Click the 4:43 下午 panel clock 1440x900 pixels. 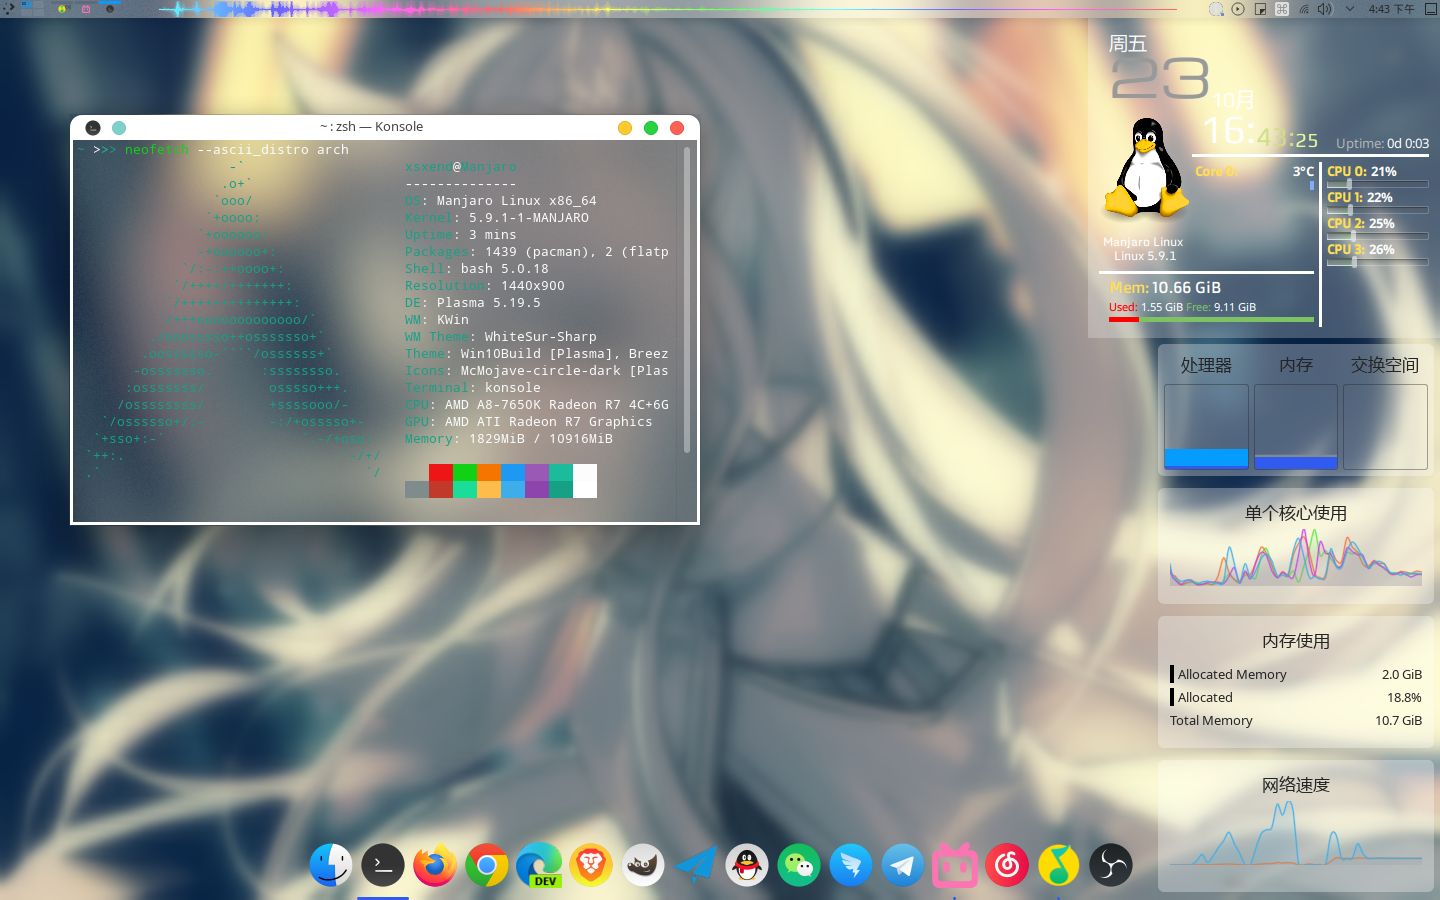click(x=1391, y=9)
